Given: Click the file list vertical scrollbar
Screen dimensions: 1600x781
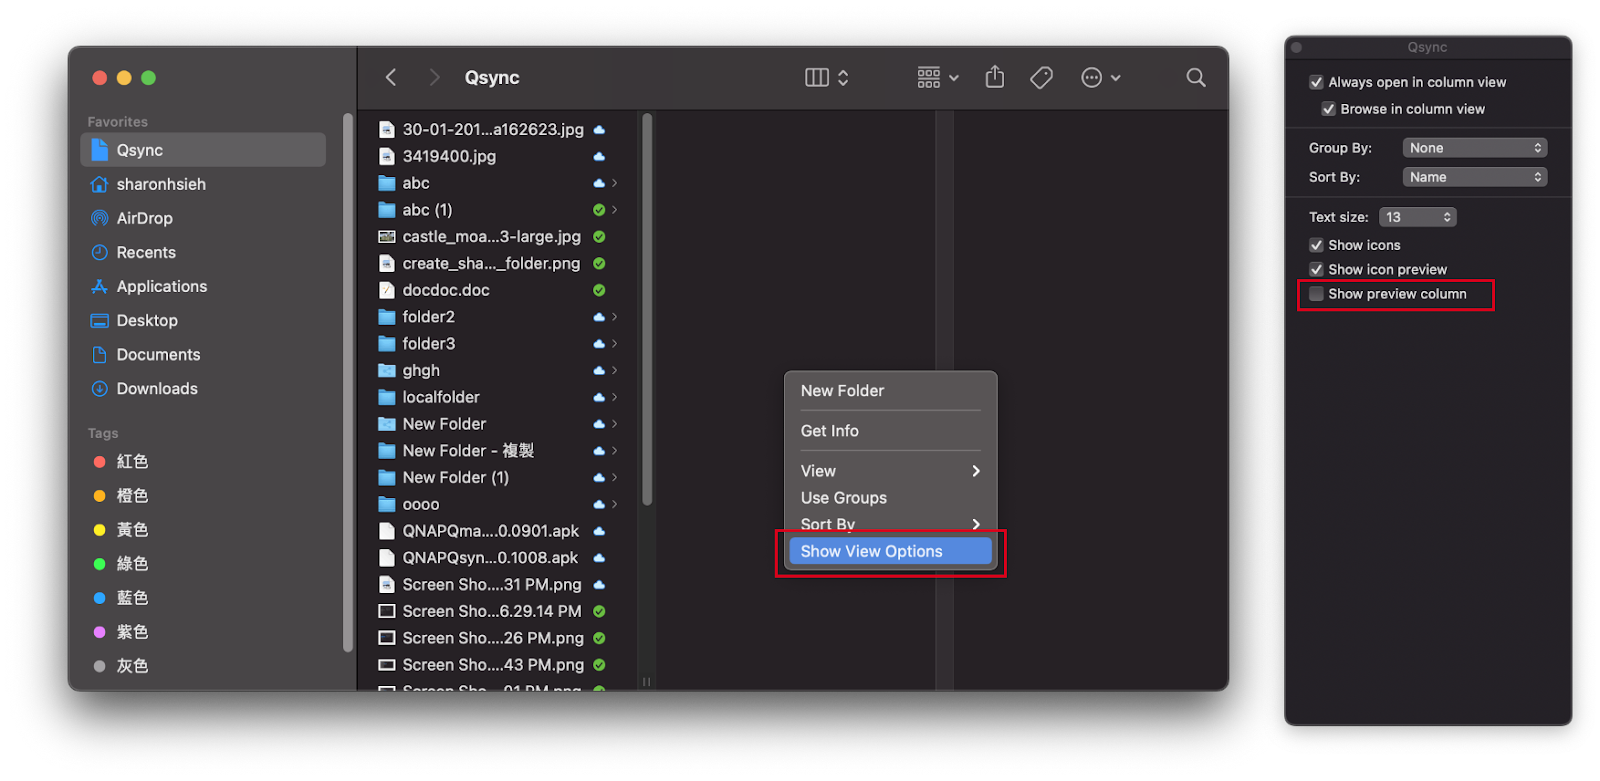Looking at the screenshot, I should (647, 310).
